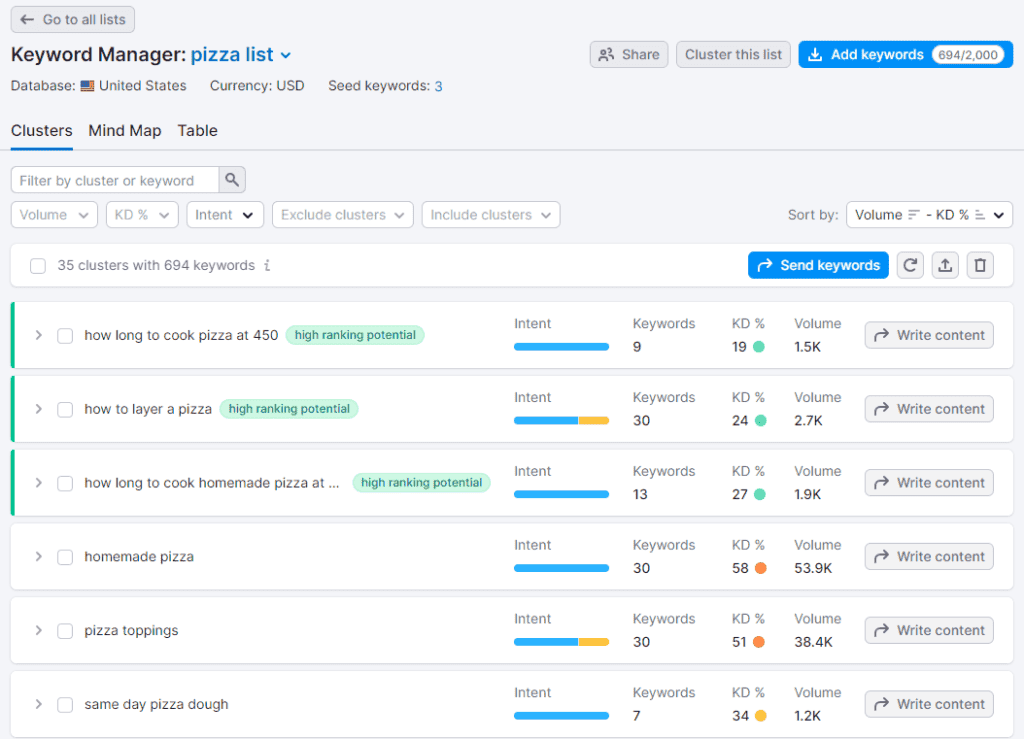Viewport: 1024px width, 739px height.
Task: Click the search magnifier in the filter field
Action: click(x=231, y=179)
